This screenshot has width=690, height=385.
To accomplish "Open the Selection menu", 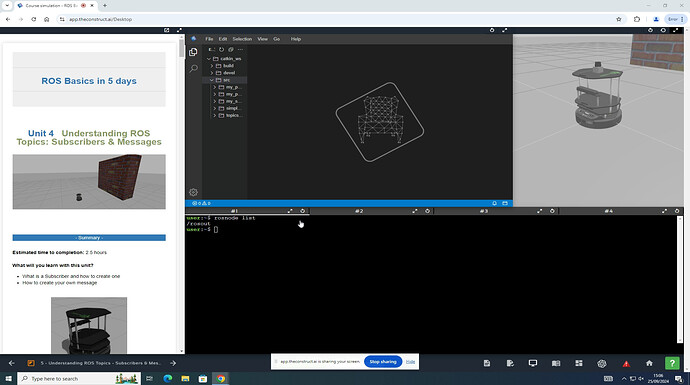I will [x=242, y=39].
